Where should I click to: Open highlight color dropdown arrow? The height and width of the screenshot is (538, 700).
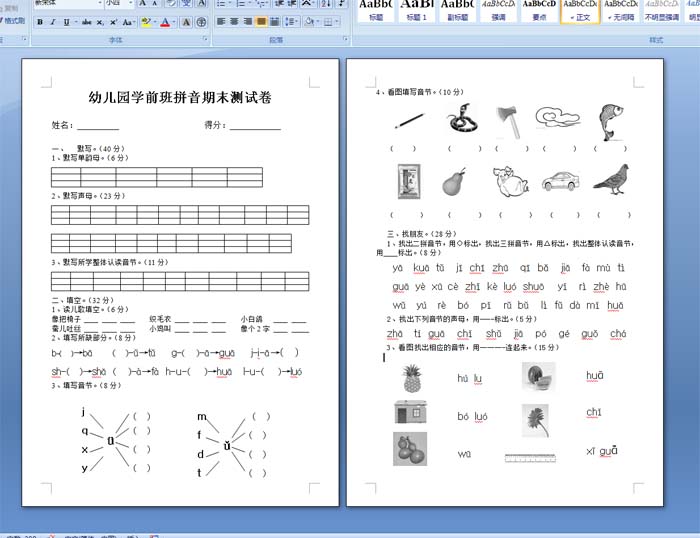[x=154, y=22]
